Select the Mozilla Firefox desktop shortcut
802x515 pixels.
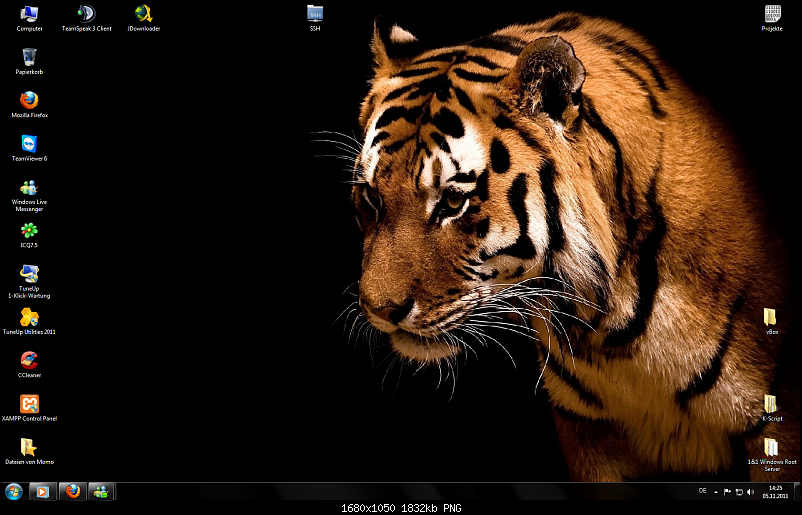pyautogui.click(x=29, y=105)
